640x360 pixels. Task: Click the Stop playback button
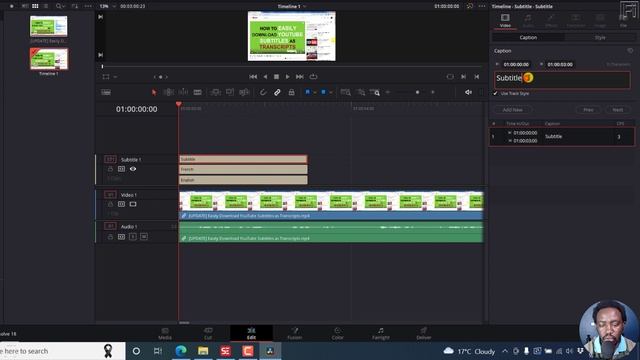[276, 77]
